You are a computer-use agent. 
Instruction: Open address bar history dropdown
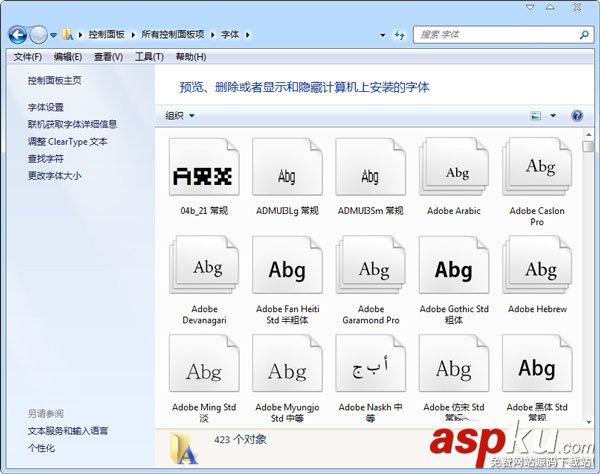coord(383,35)
